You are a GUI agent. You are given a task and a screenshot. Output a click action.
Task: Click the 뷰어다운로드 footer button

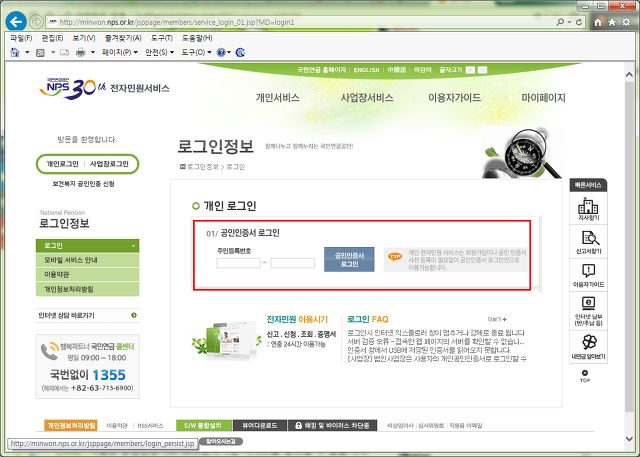pyautogui.click(x=260, y=426)
